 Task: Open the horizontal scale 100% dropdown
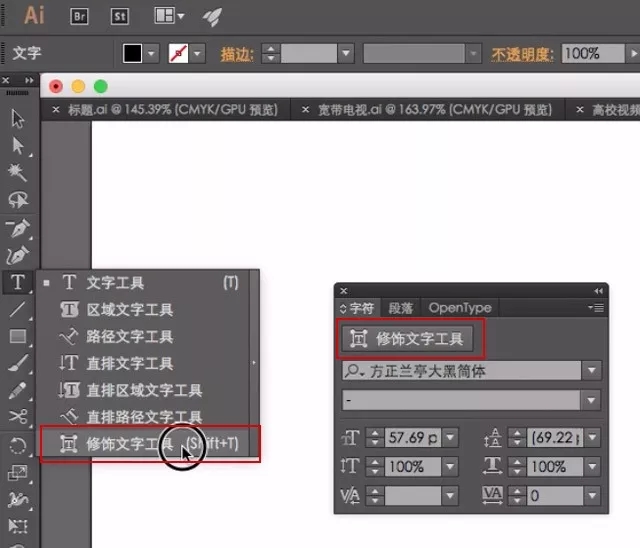click(592, 466)
